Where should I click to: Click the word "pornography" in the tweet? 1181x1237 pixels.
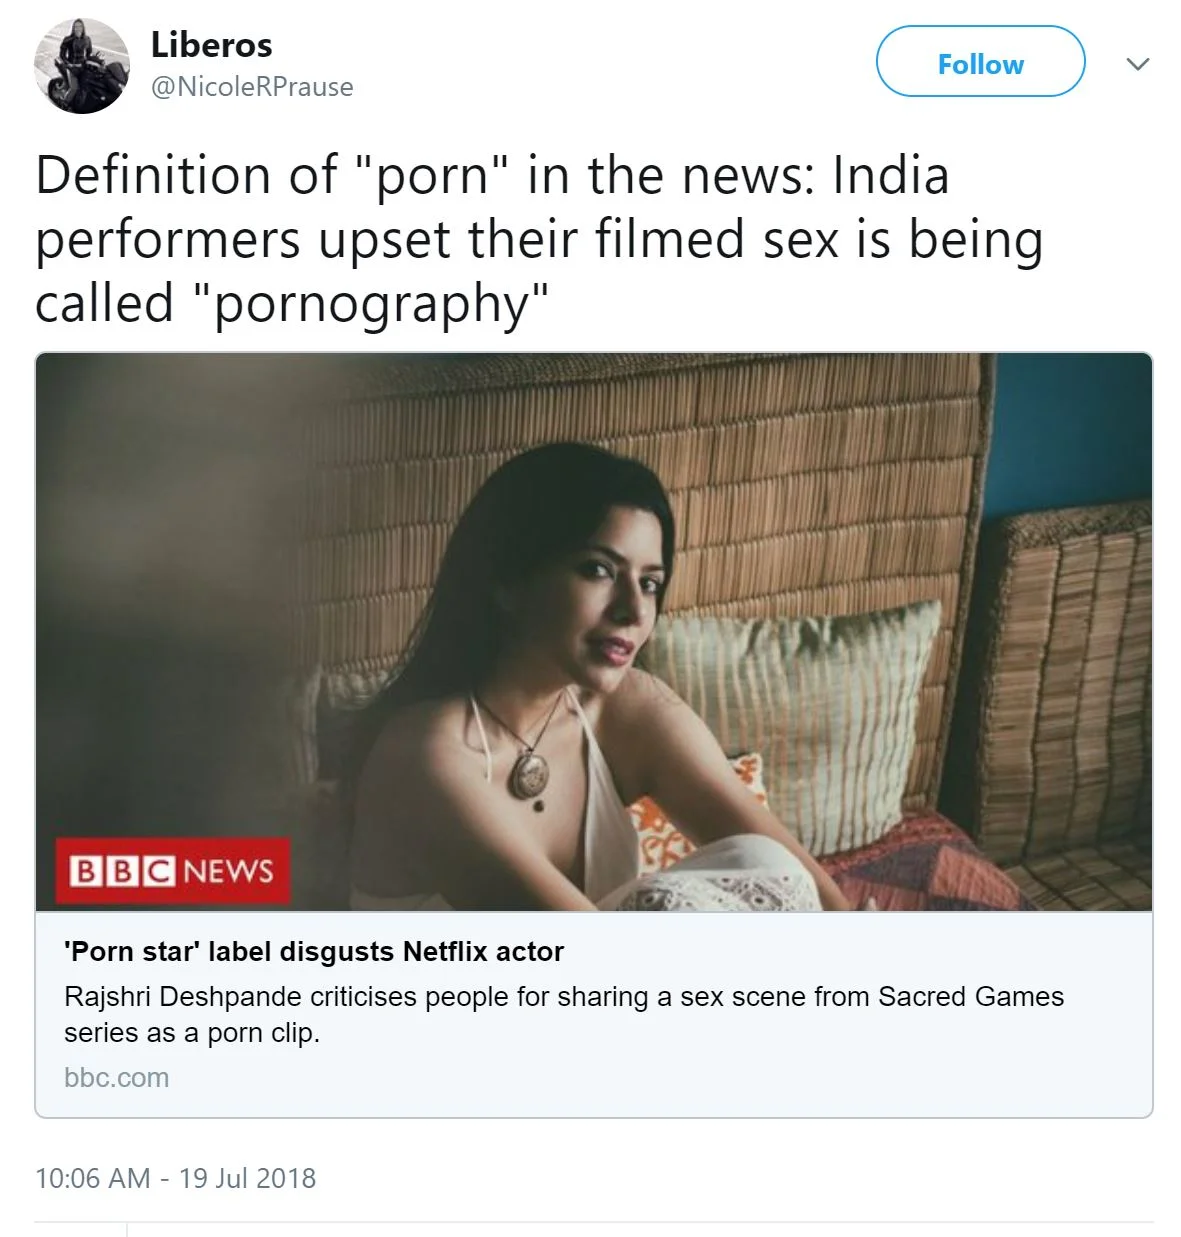pos(371,304)
